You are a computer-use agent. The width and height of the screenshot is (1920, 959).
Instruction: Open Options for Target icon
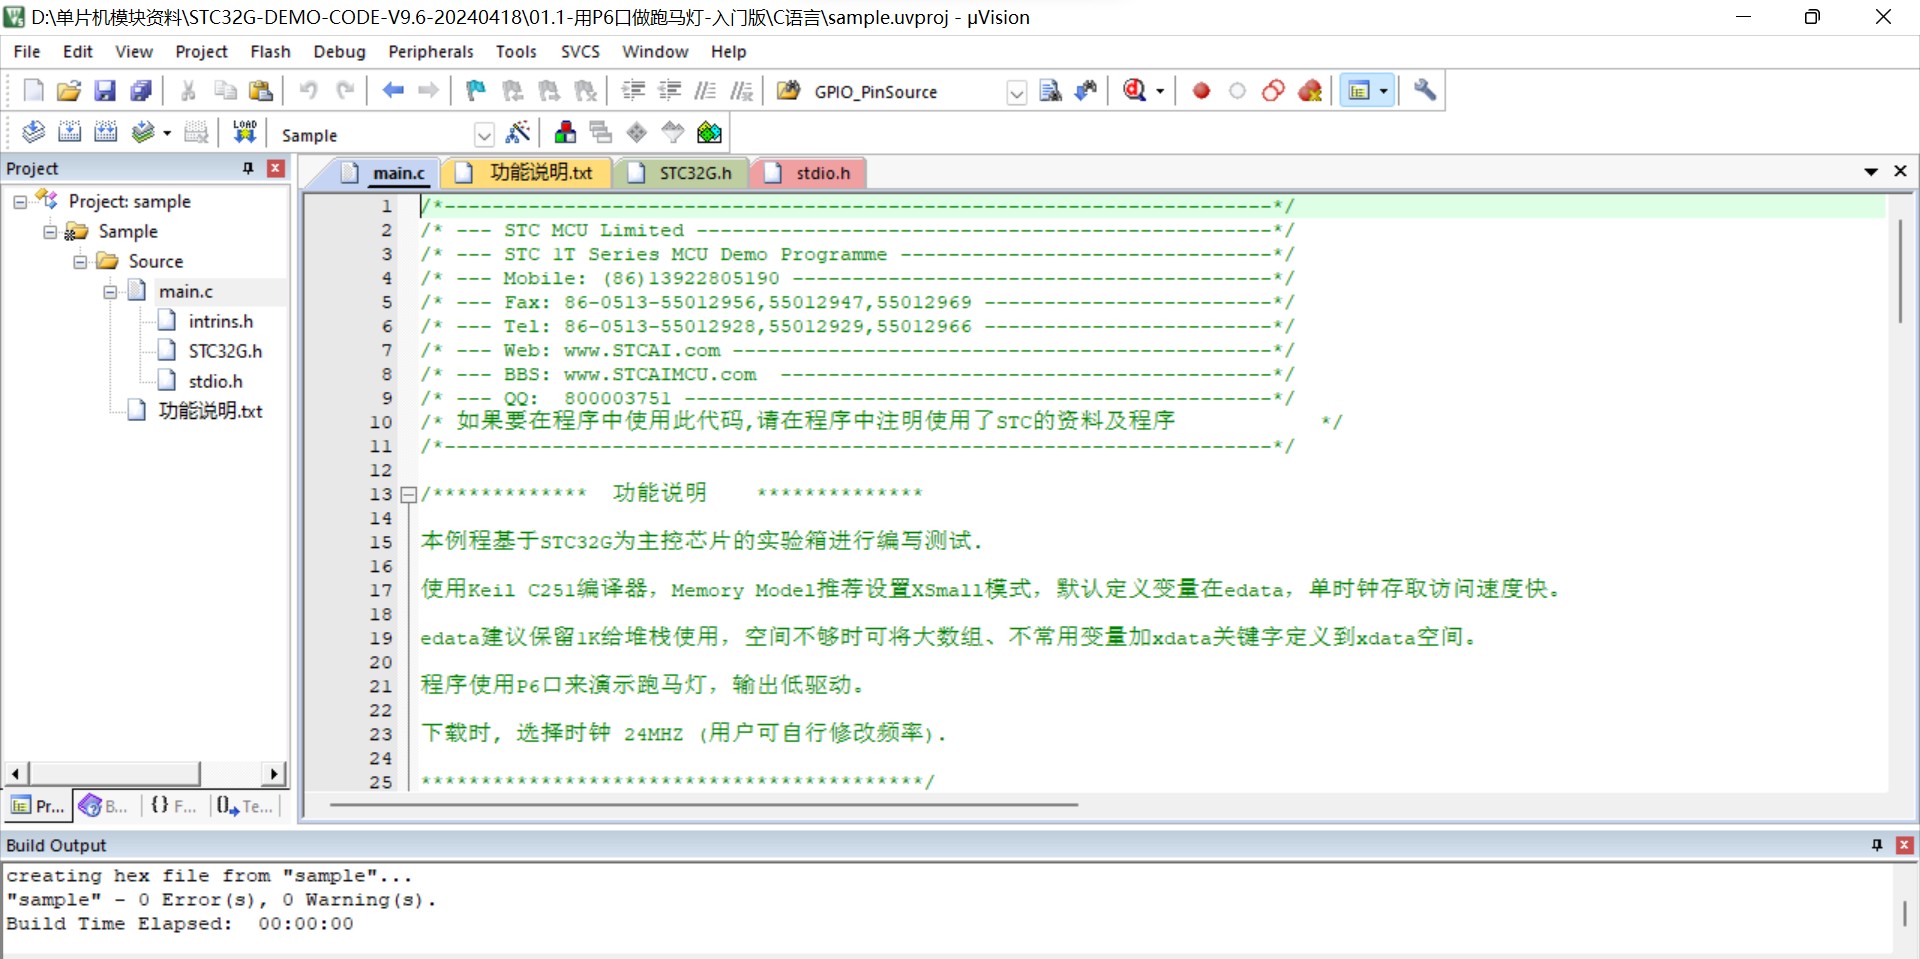click(x=518, y=132)
